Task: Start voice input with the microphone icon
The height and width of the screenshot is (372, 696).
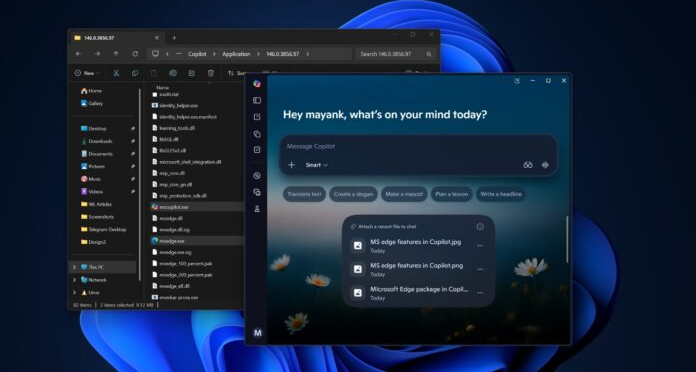Action: pyautogui.click(x=545, y=165)
